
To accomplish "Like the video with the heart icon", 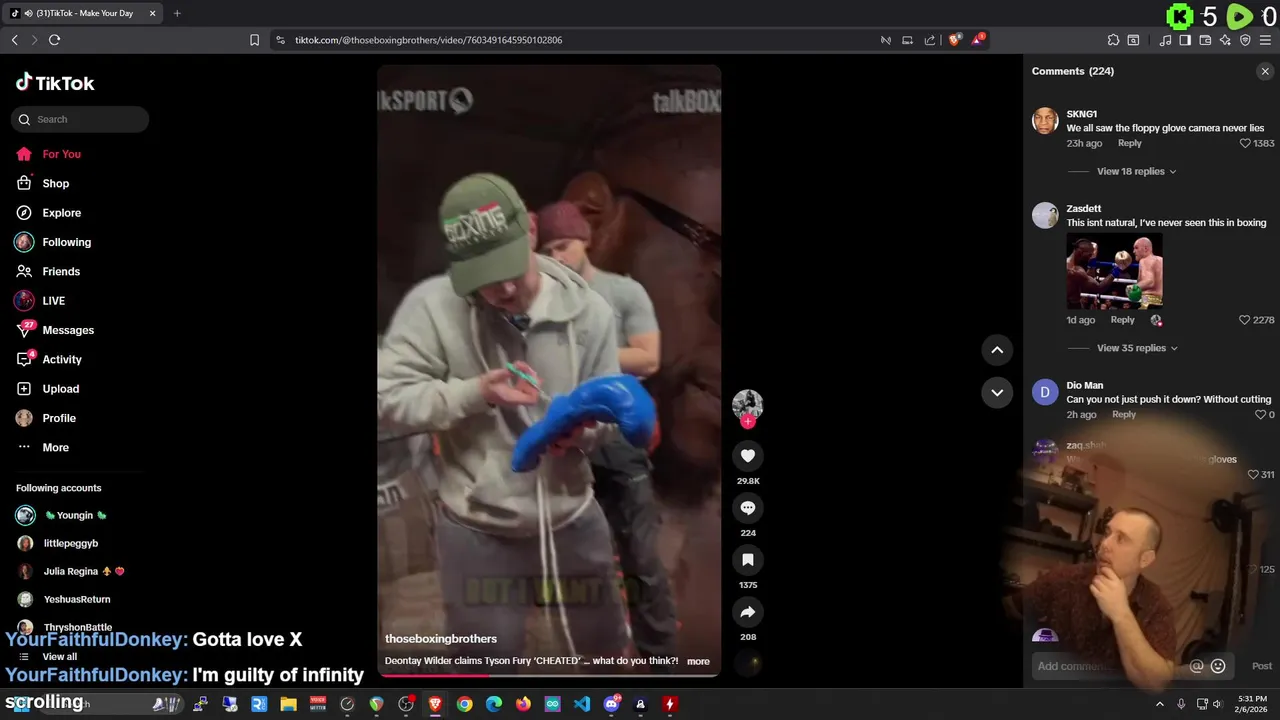I will 747,456.
